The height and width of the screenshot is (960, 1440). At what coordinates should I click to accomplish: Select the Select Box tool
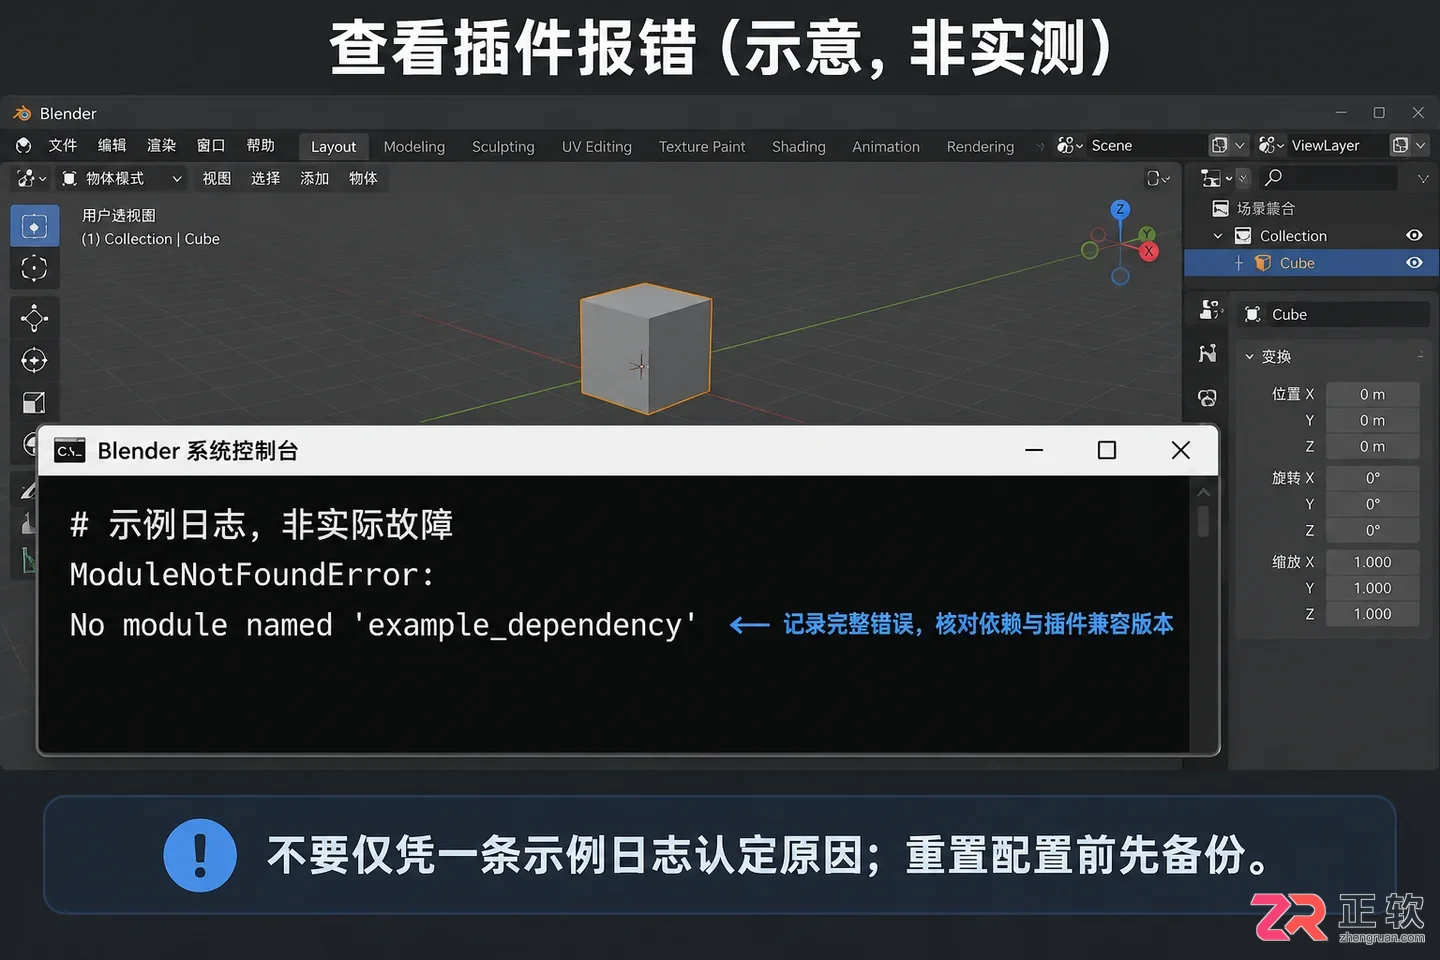[34, 227]
